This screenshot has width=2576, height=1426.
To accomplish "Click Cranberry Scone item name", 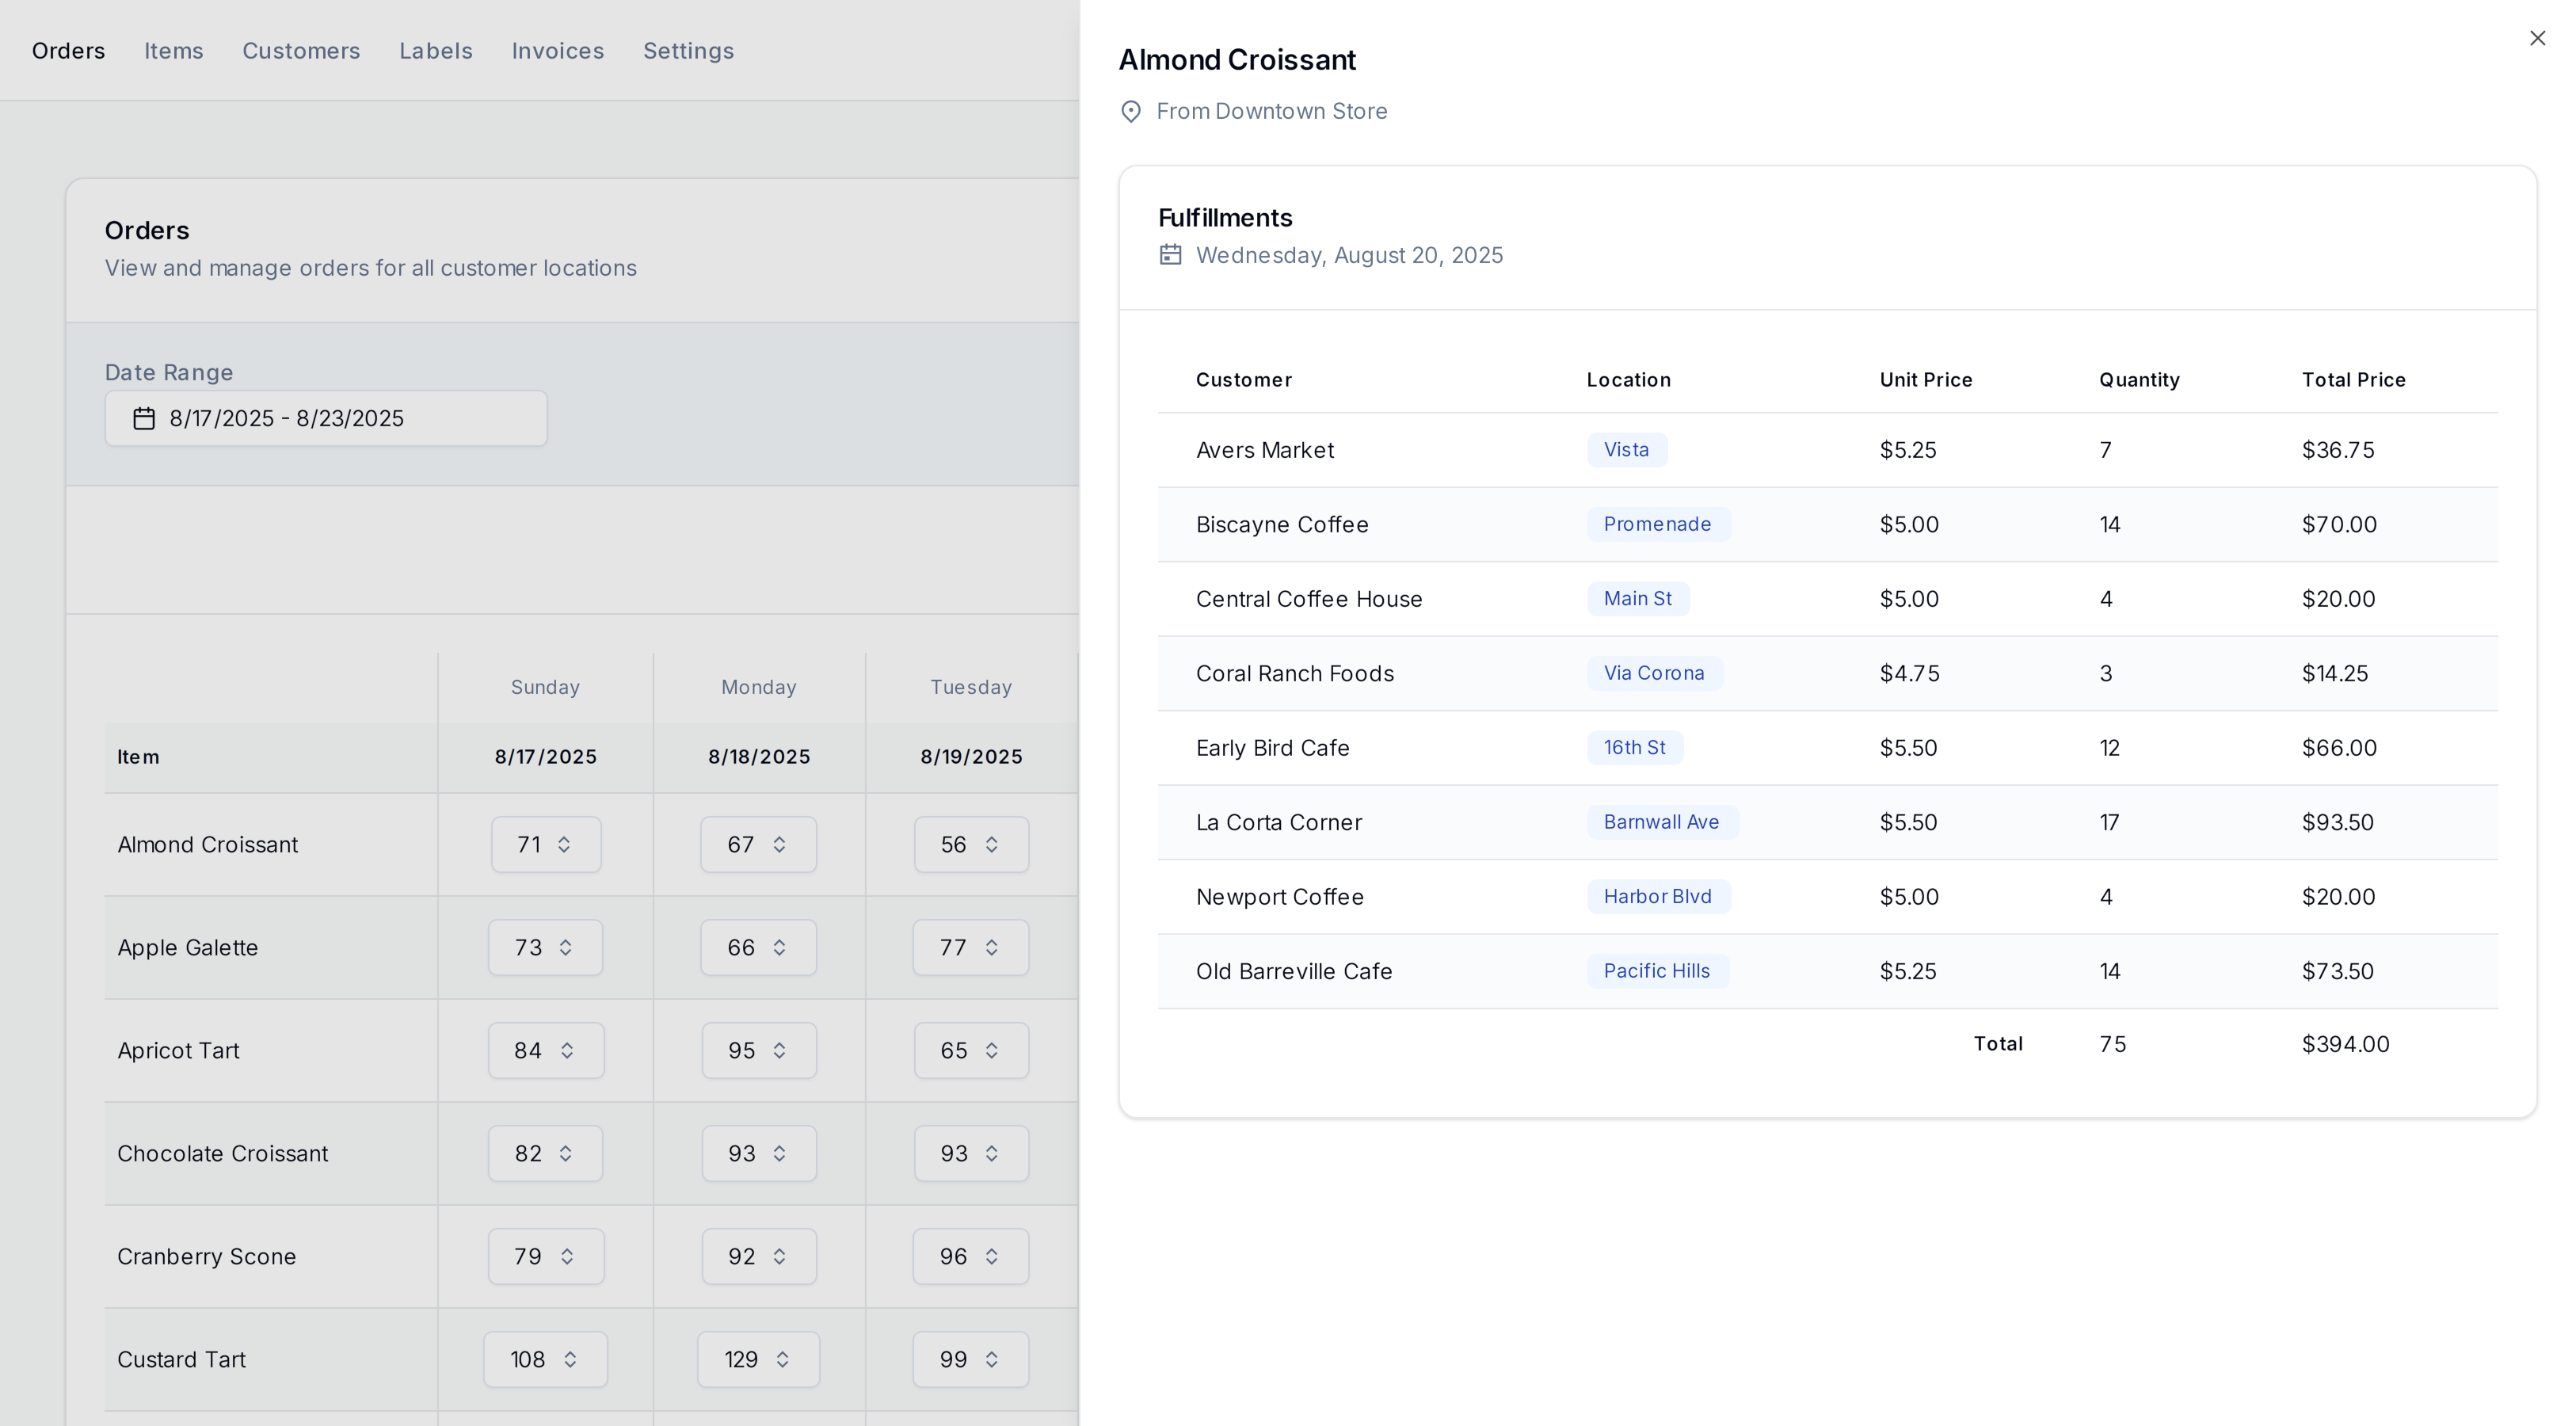I will (x=207, y=1256).
